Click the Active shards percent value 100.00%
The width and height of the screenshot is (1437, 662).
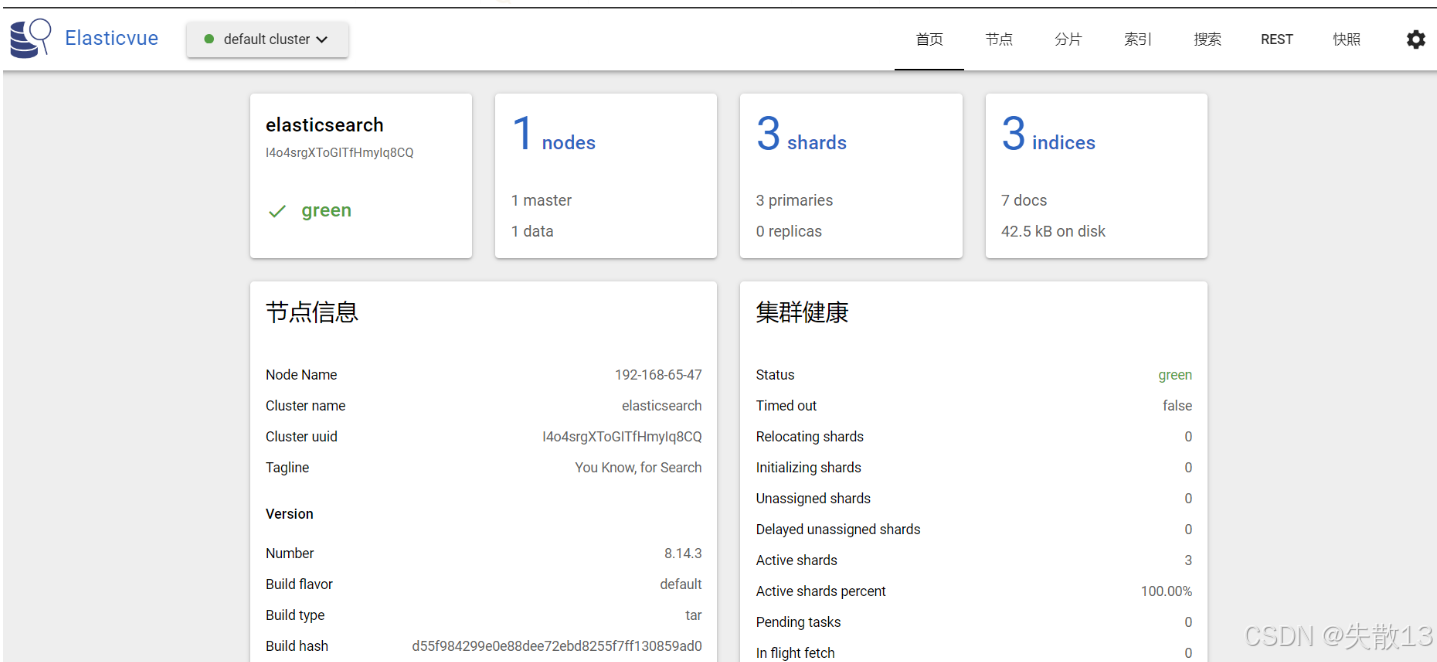coord(1166,591)
